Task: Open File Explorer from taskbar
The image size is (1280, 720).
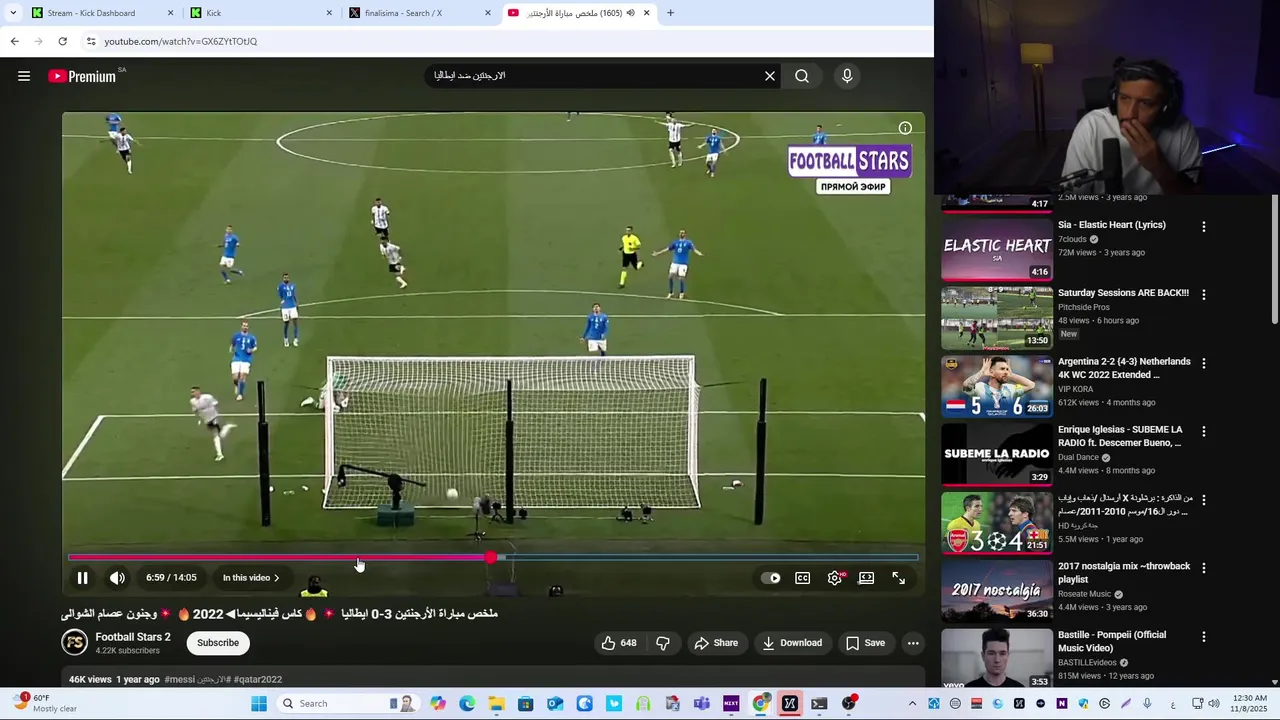Action: pyautogui.click(x=496, y=704)
